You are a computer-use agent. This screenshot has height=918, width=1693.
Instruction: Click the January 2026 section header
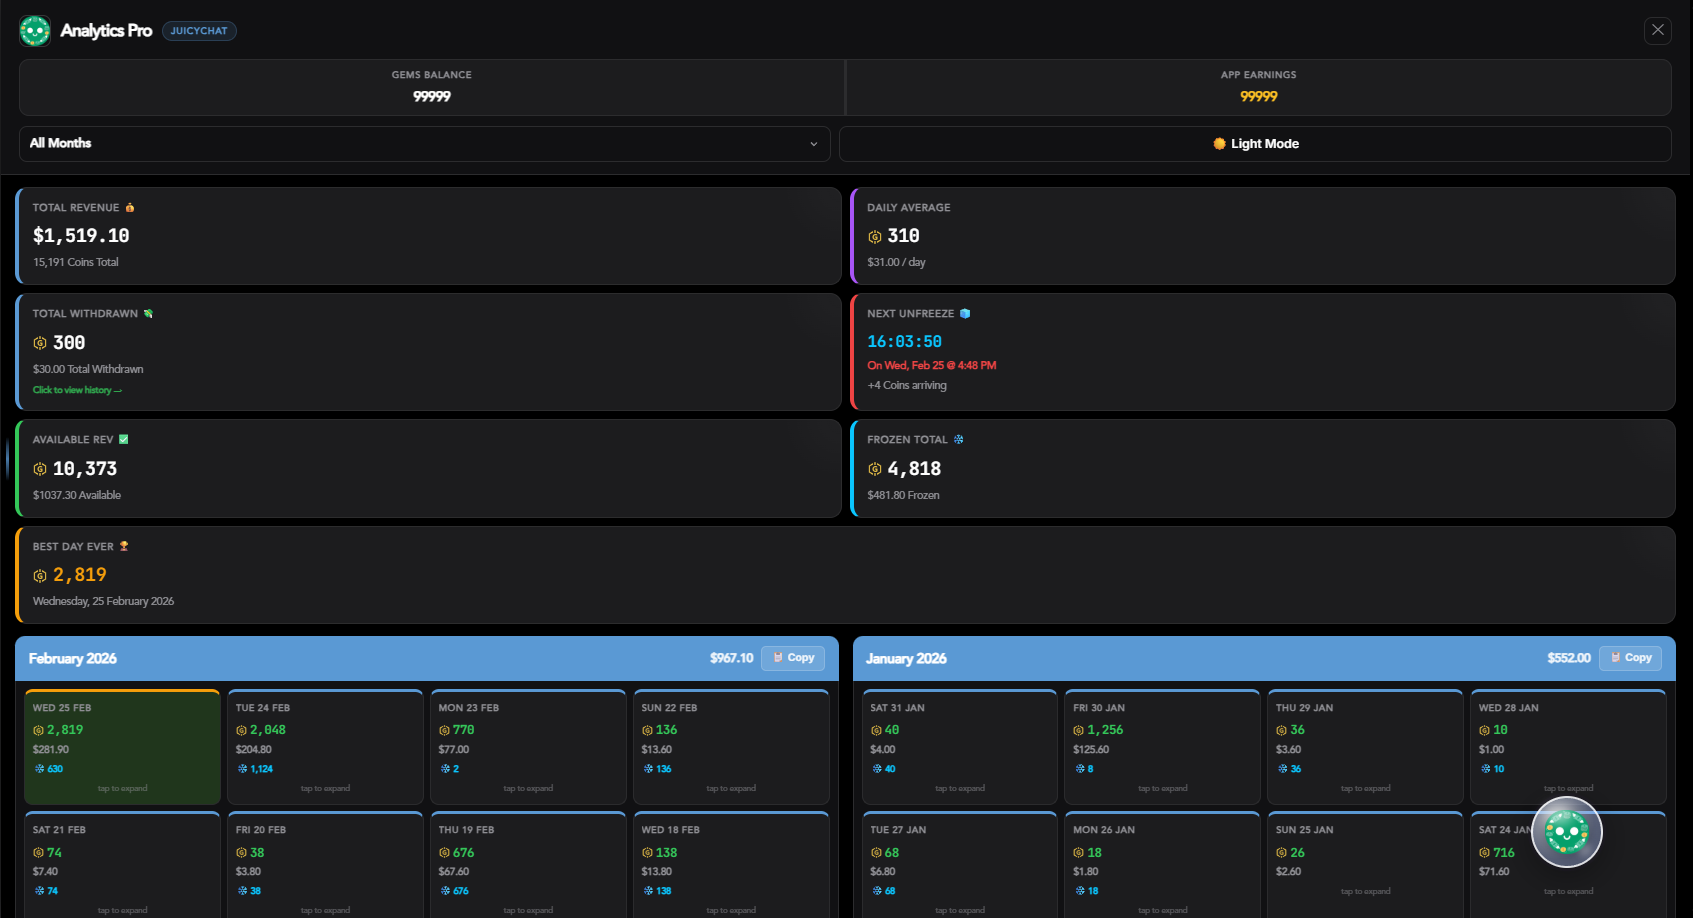[906, 659]
